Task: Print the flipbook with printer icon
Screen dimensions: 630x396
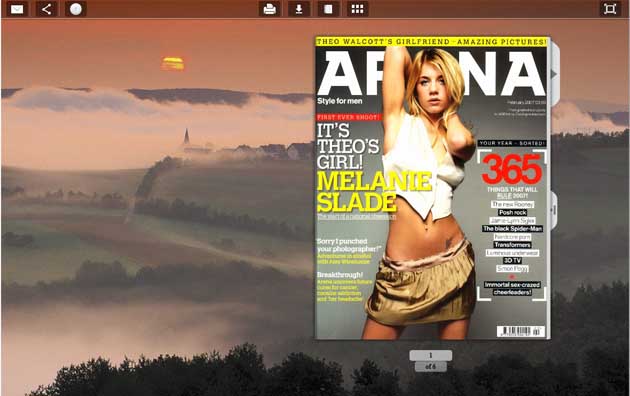Action: pos(269,9)
